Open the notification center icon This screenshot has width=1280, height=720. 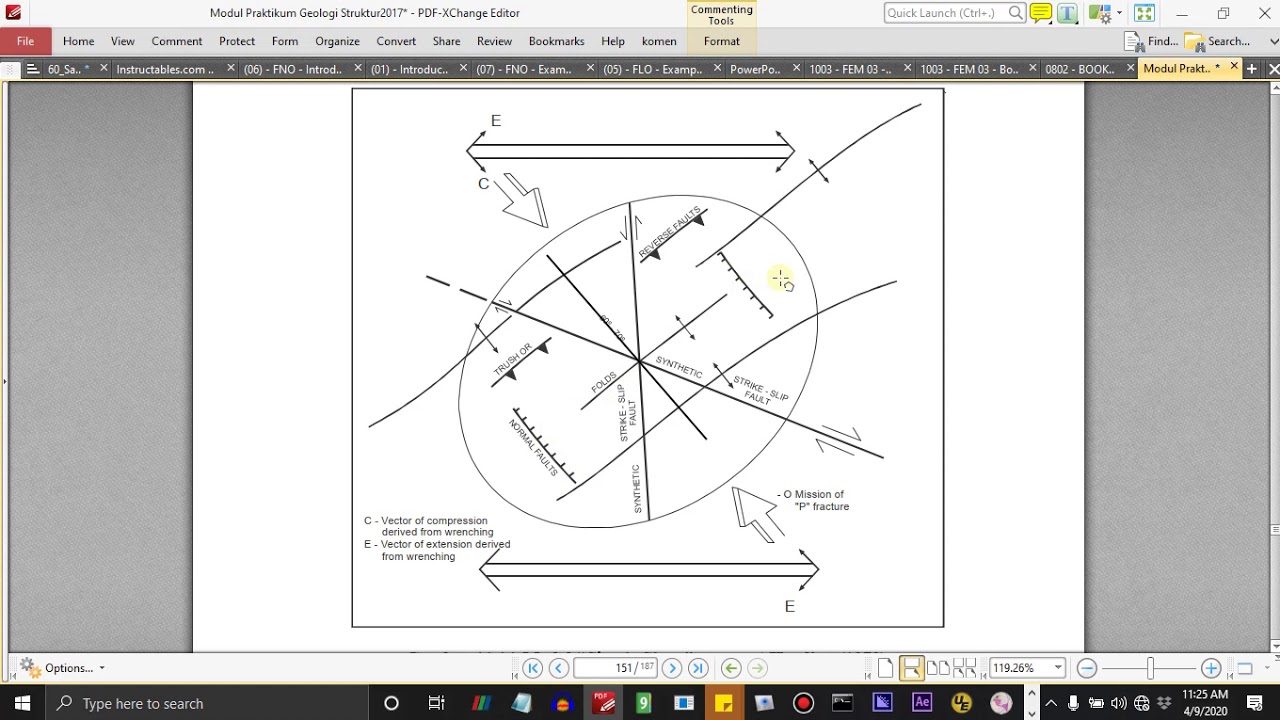1255,703
